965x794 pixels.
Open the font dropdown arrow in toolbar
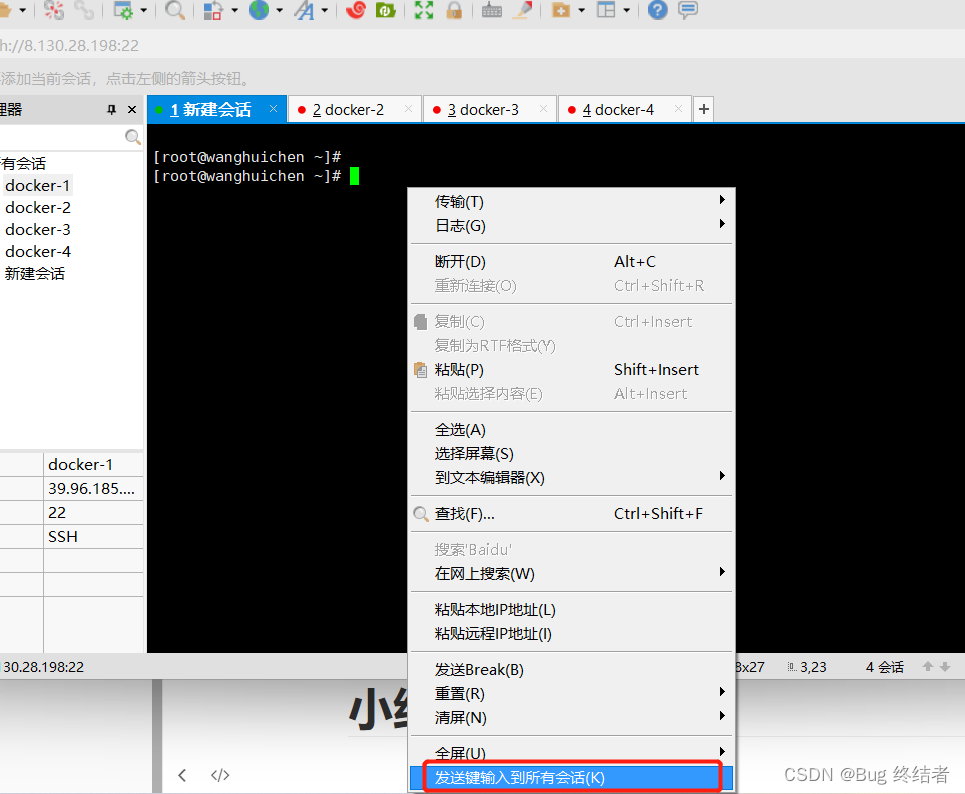pyautogui.click(x=325, y=11)
